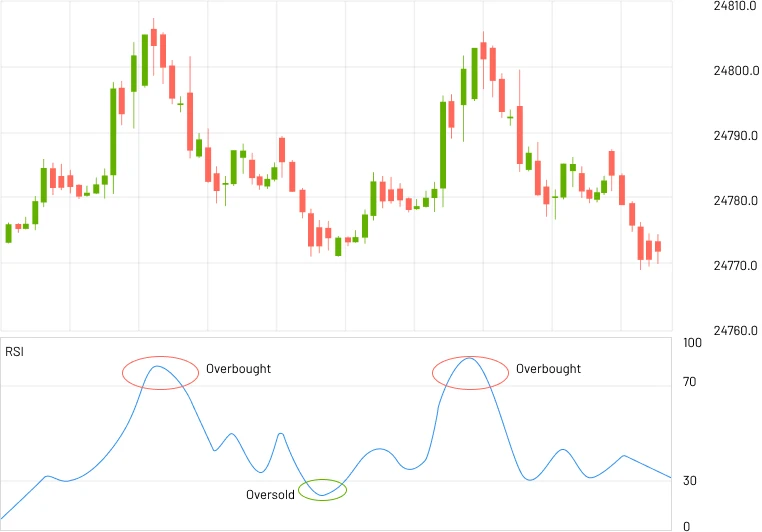Click the RSI 100 scale value
Image resolution: width=762 pixels, height=532 pixels.
coord(692,343)
